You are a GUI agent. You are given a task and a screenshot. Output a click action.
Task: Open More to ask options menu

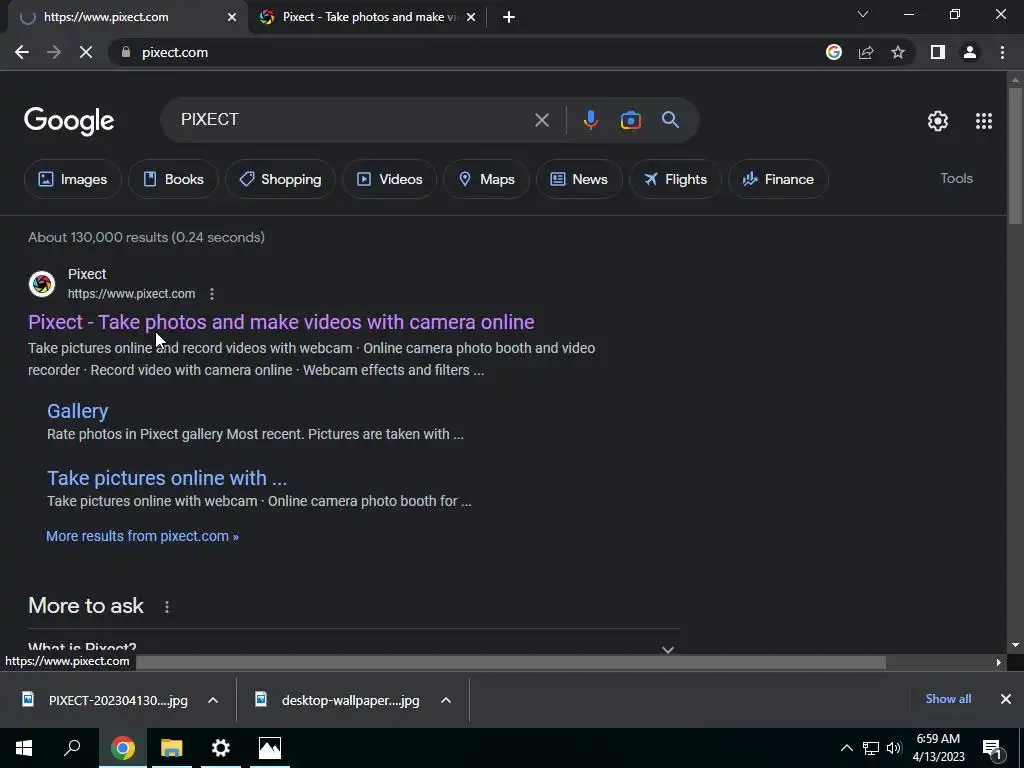[x=167, y=607]
